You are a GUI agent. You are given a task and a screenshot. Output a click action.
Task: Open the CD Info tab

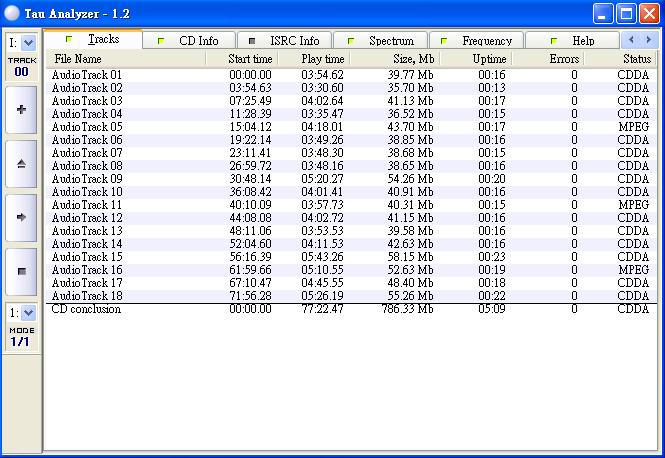189,41
